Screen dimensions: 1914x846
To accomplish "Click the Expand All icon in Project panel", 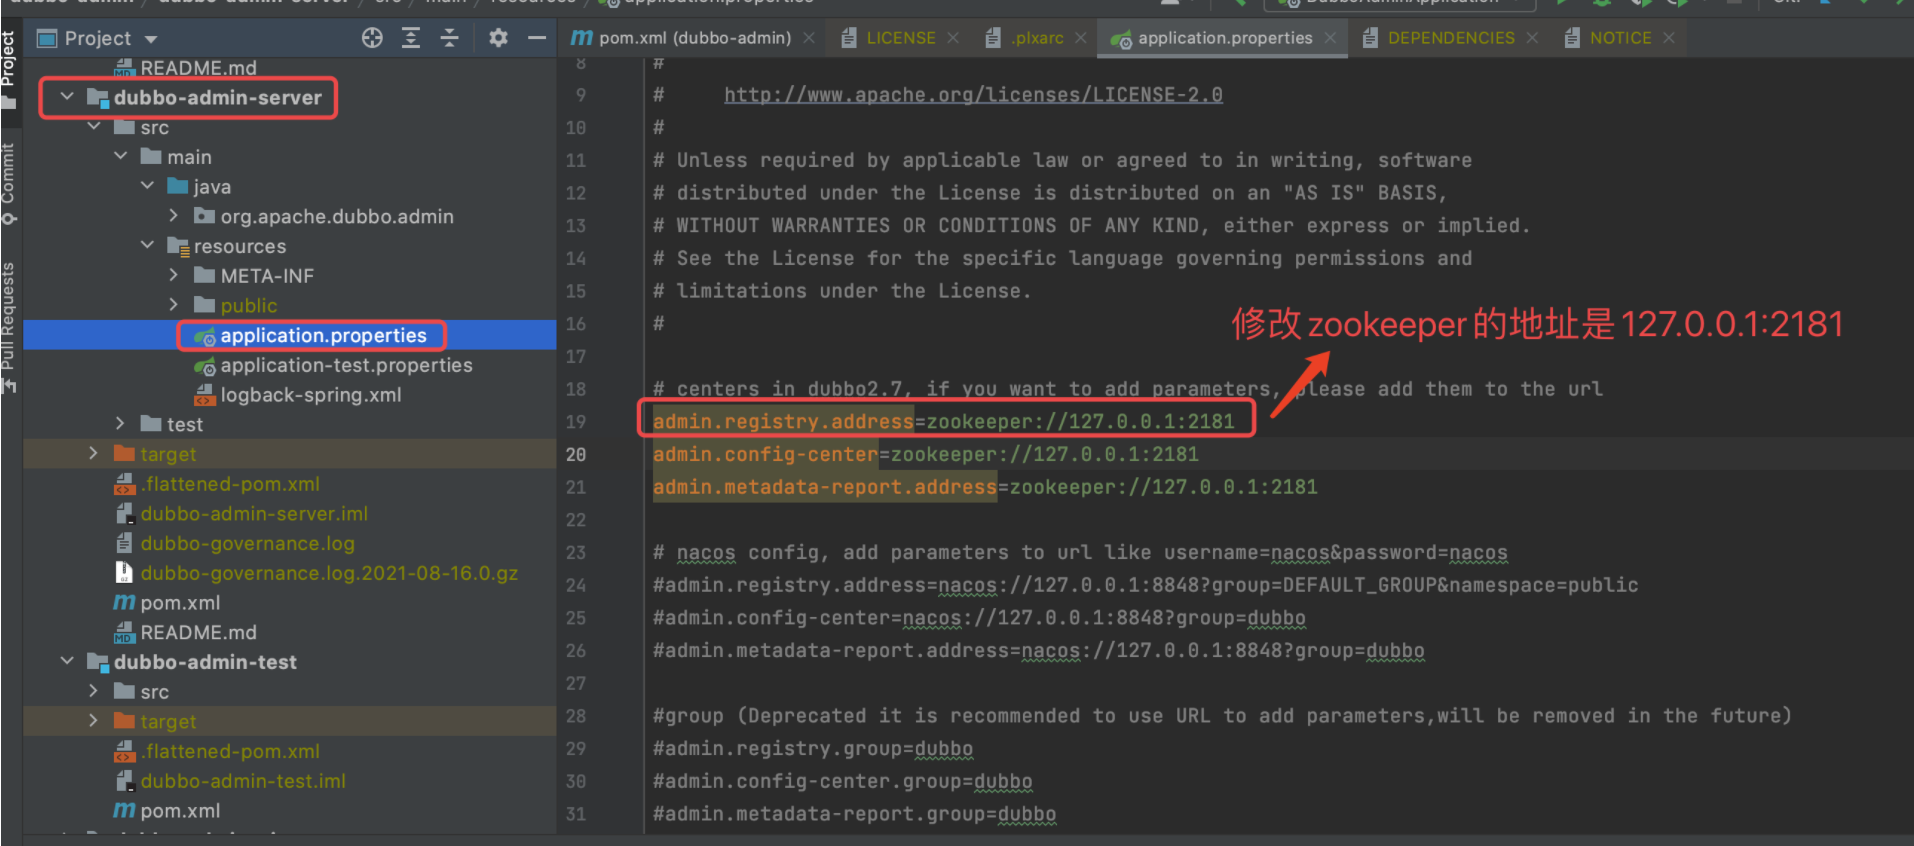I will tap(411, 38).
